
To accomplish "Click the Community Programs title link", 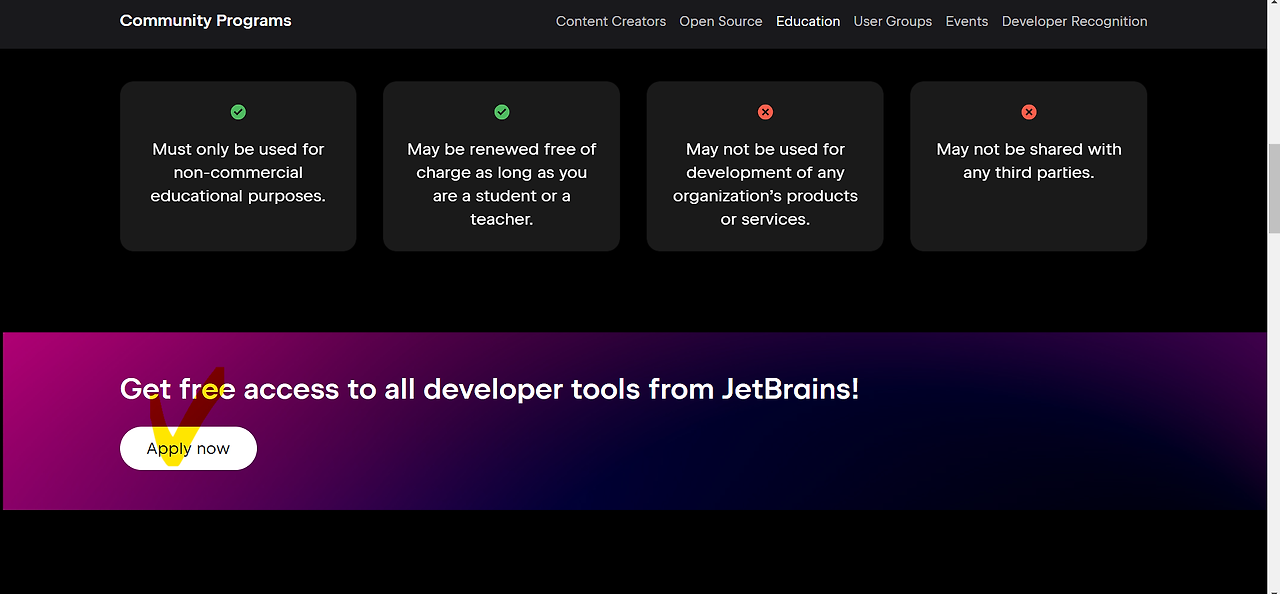I will point(206,21).
